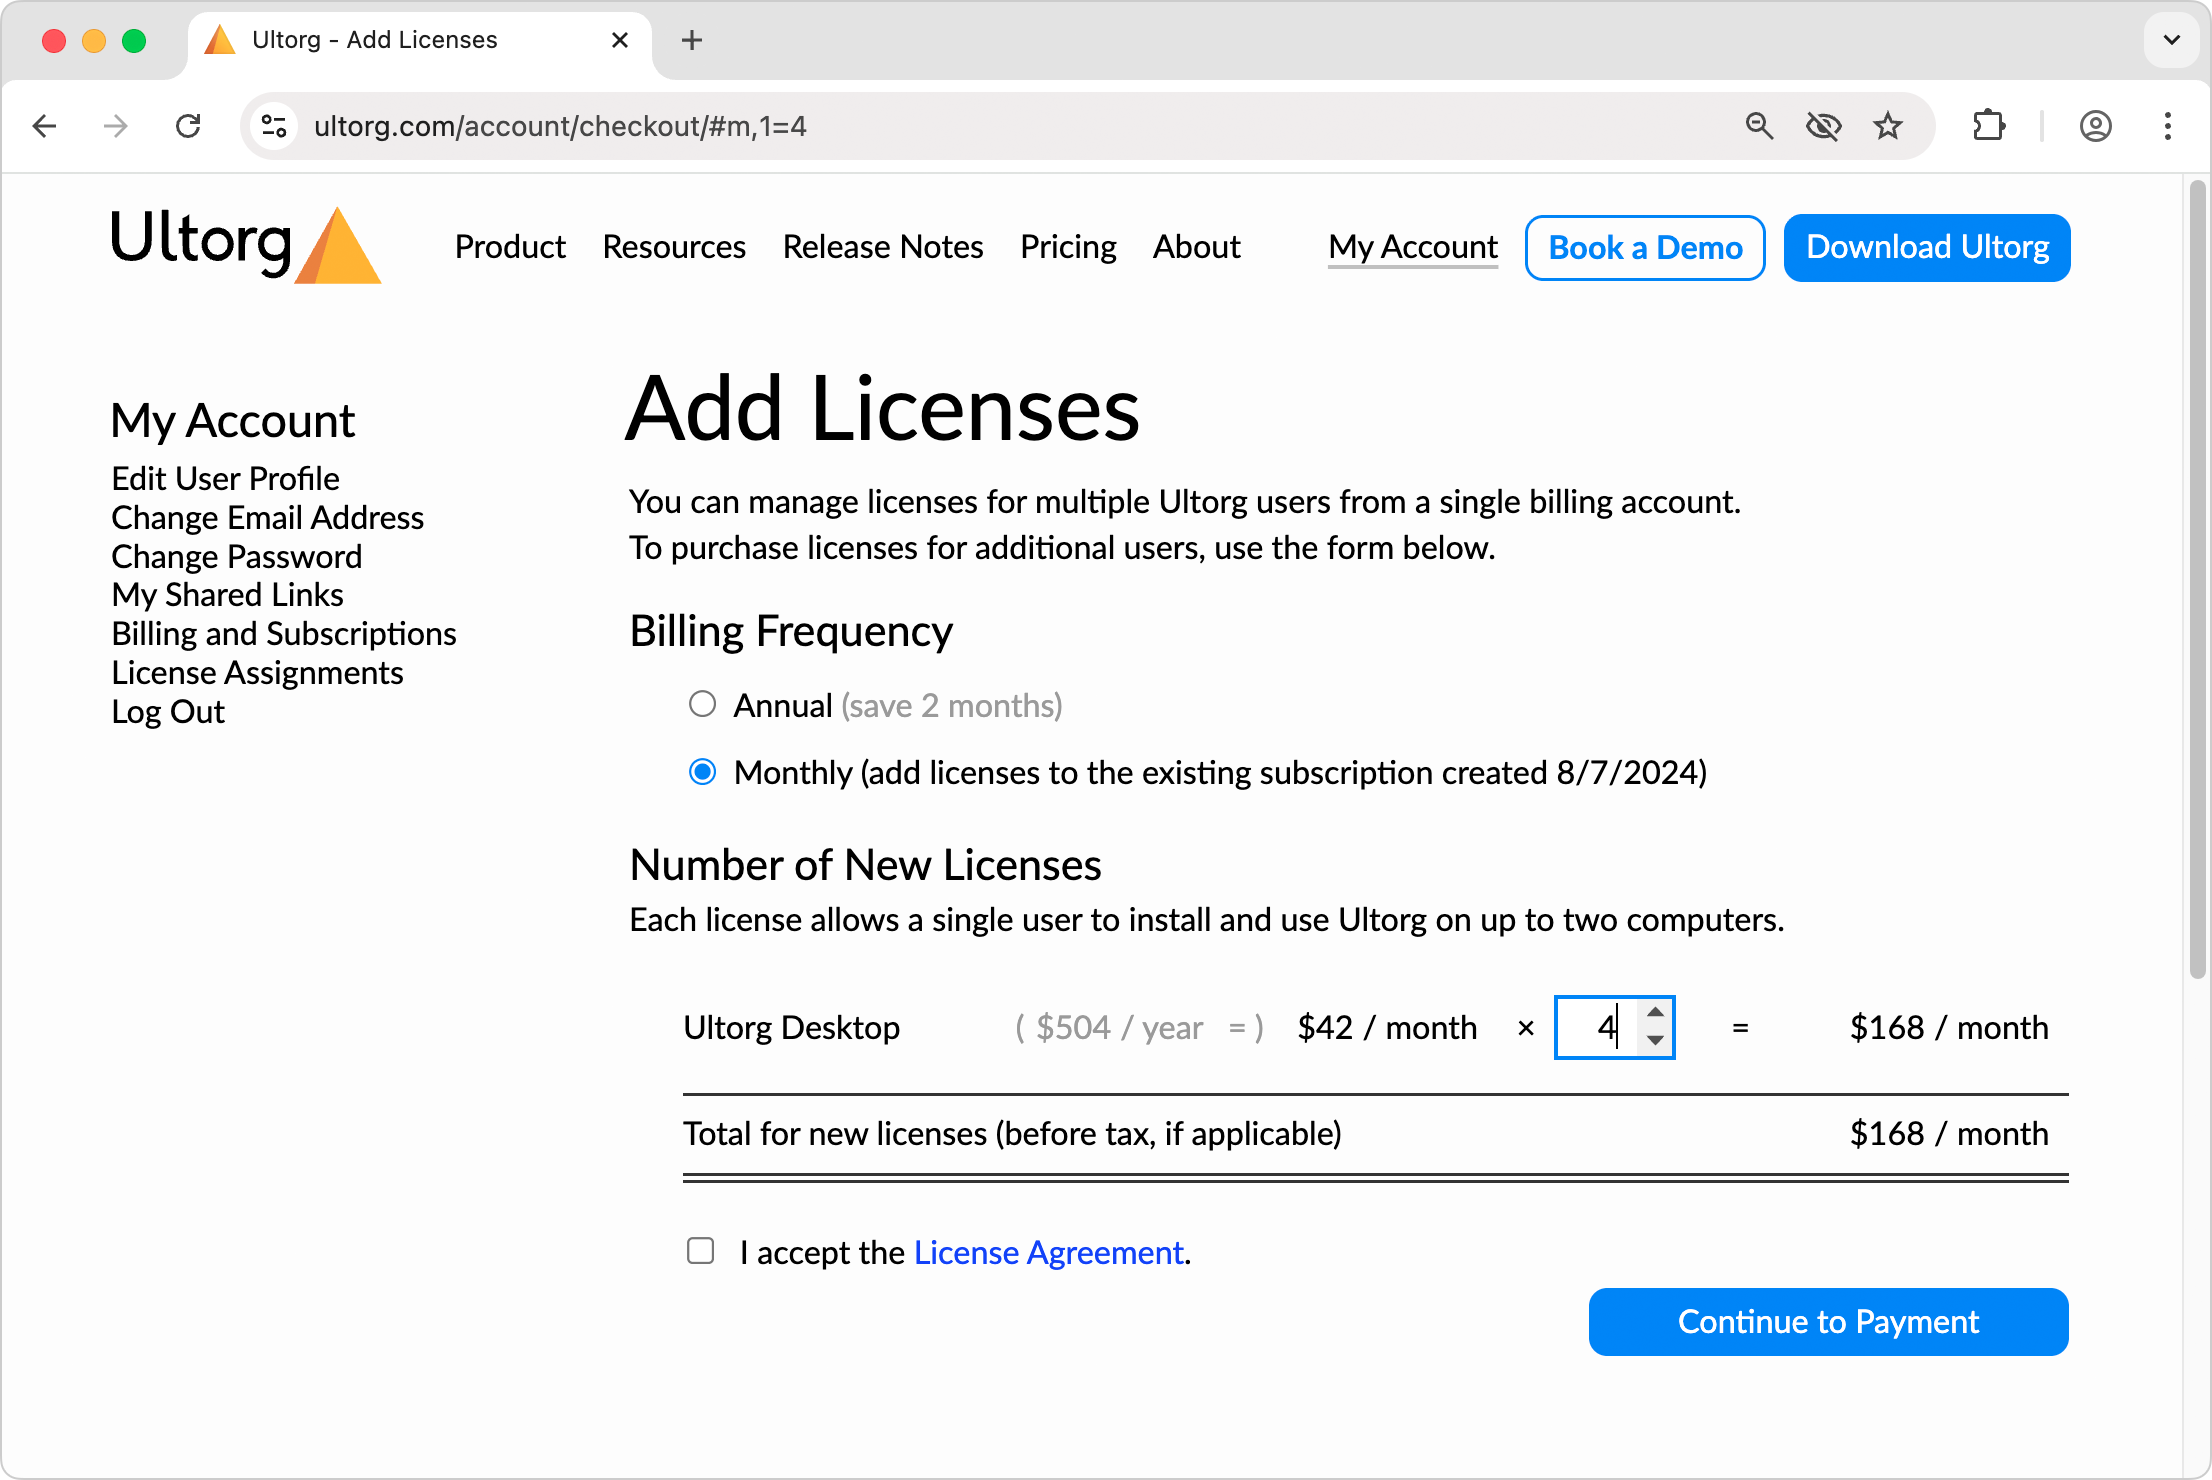This screenshot has width=2212, height=1480.
Task: Go to Release Notes in the navigation
Action: pyautogui.click(x=883, y=247)
